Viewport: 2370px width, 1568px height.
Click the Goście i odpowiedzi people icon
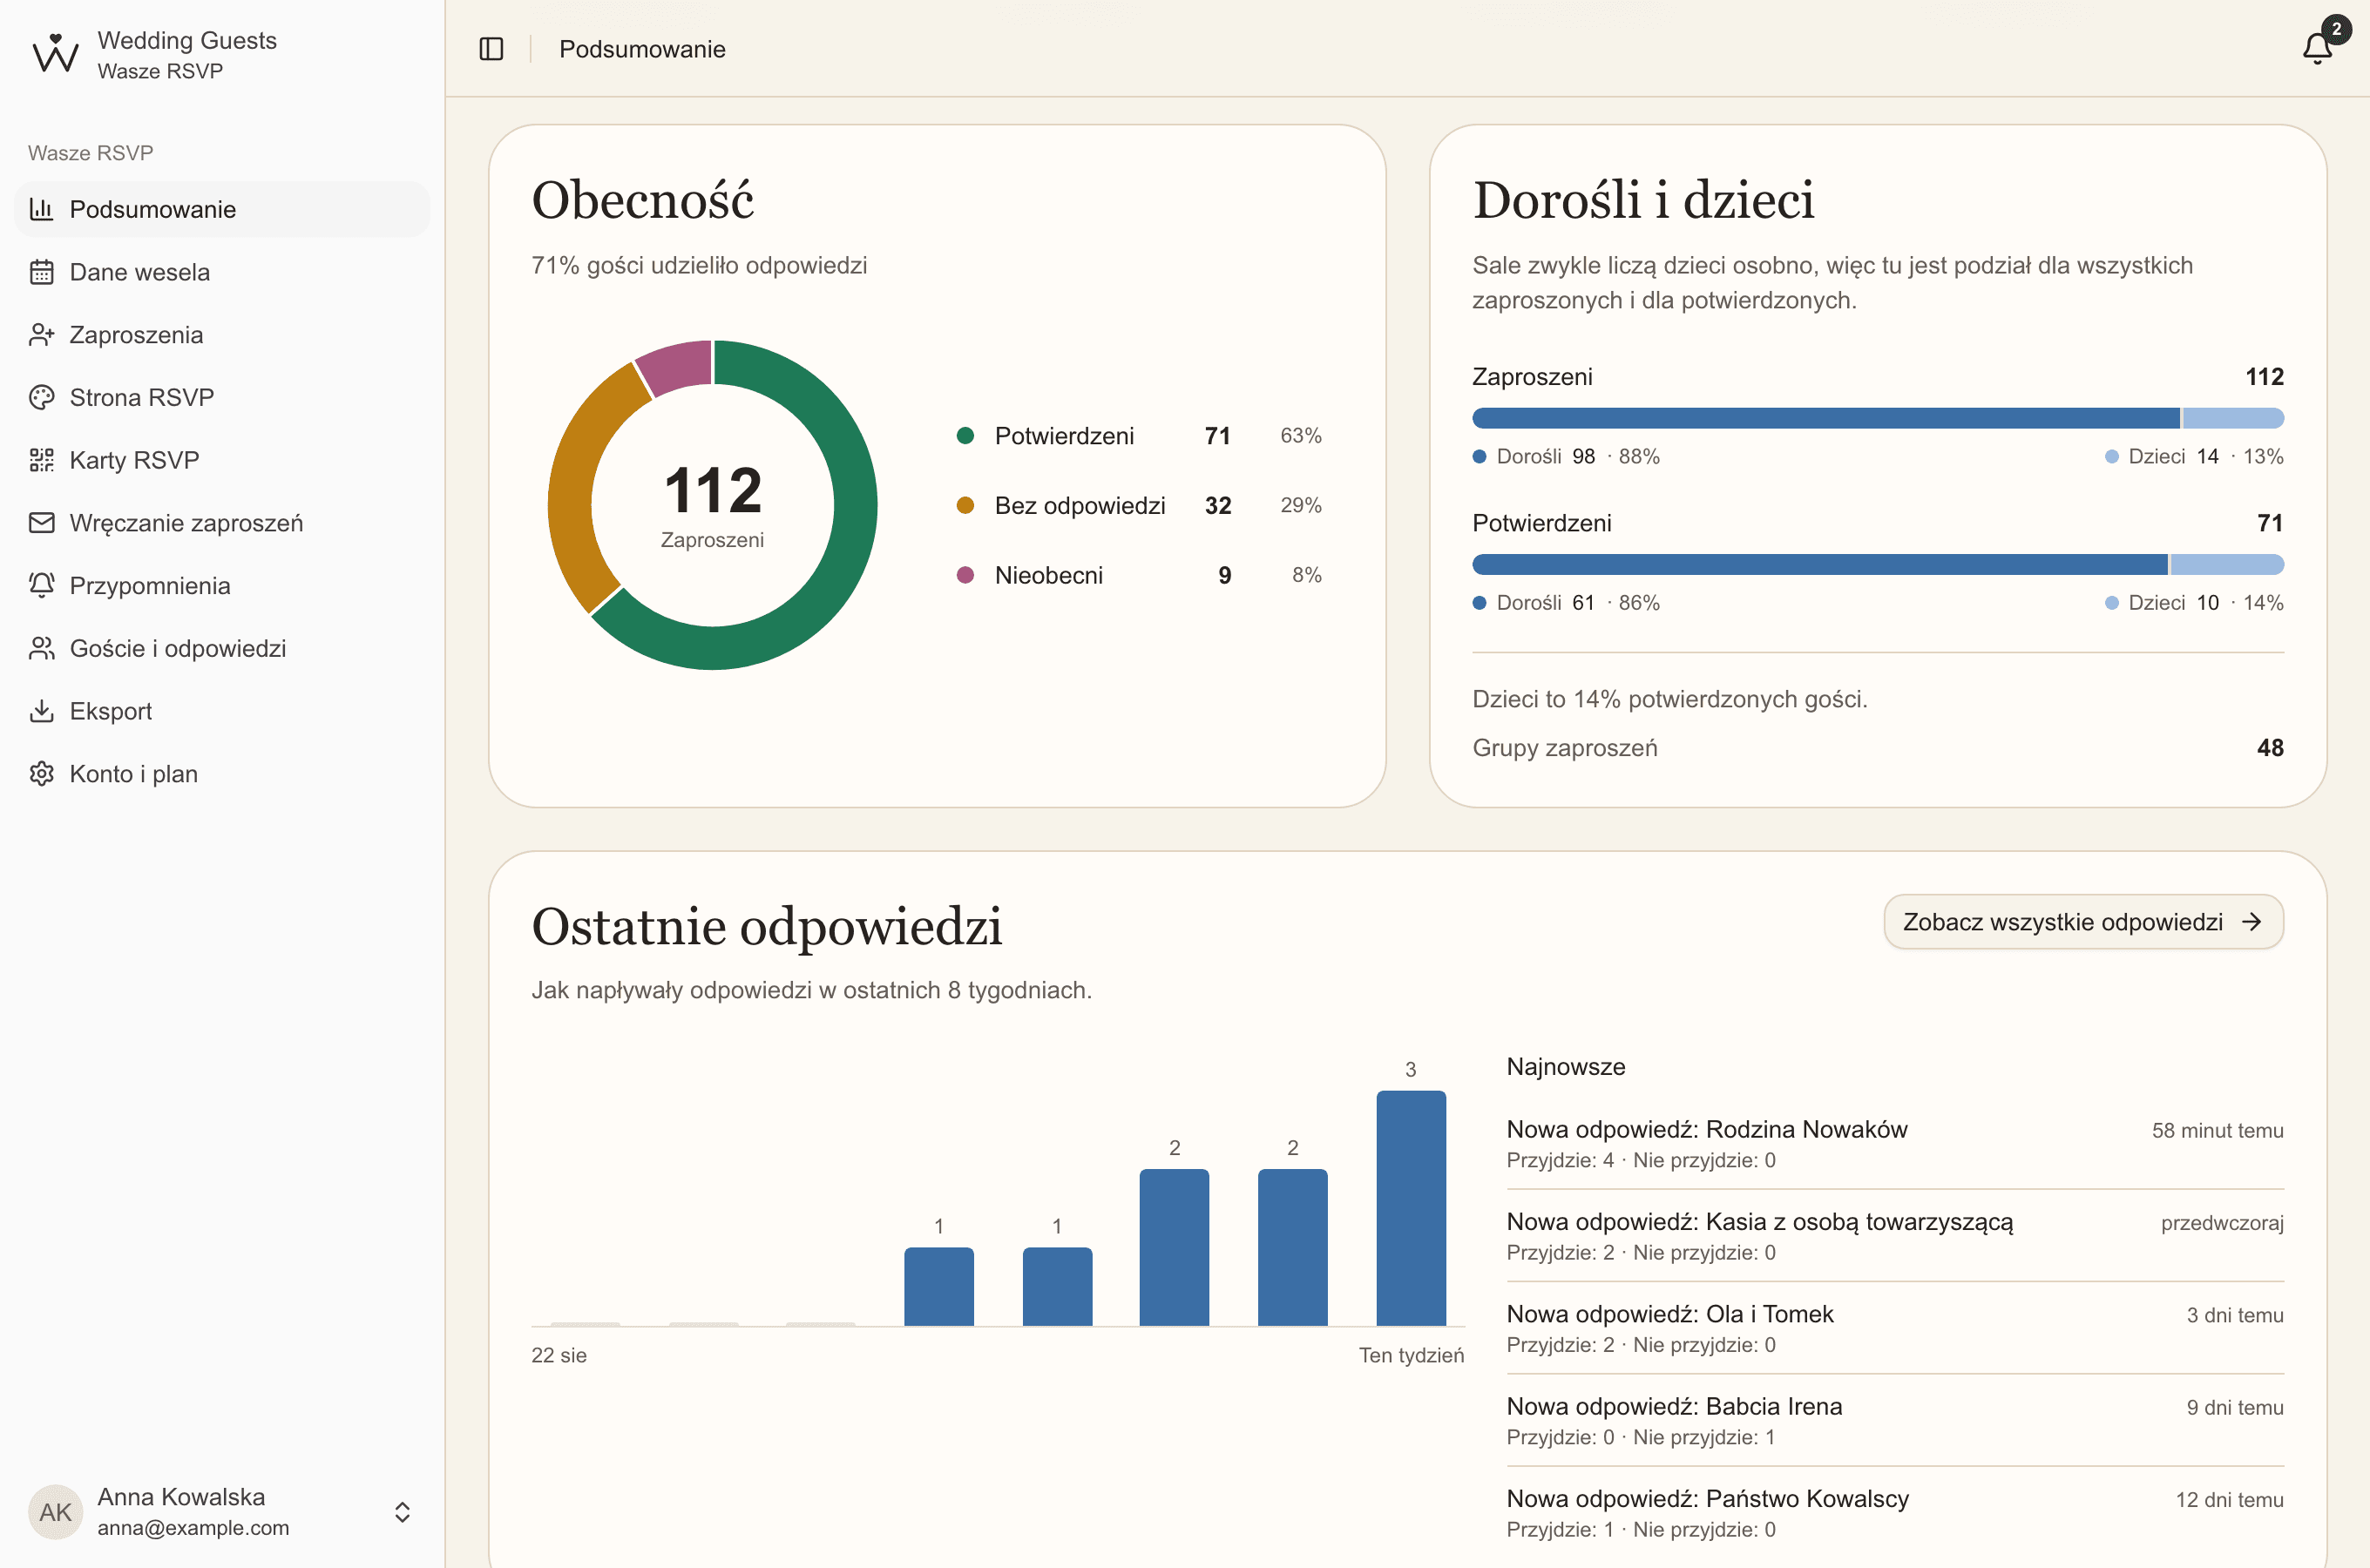coord(42,648)
